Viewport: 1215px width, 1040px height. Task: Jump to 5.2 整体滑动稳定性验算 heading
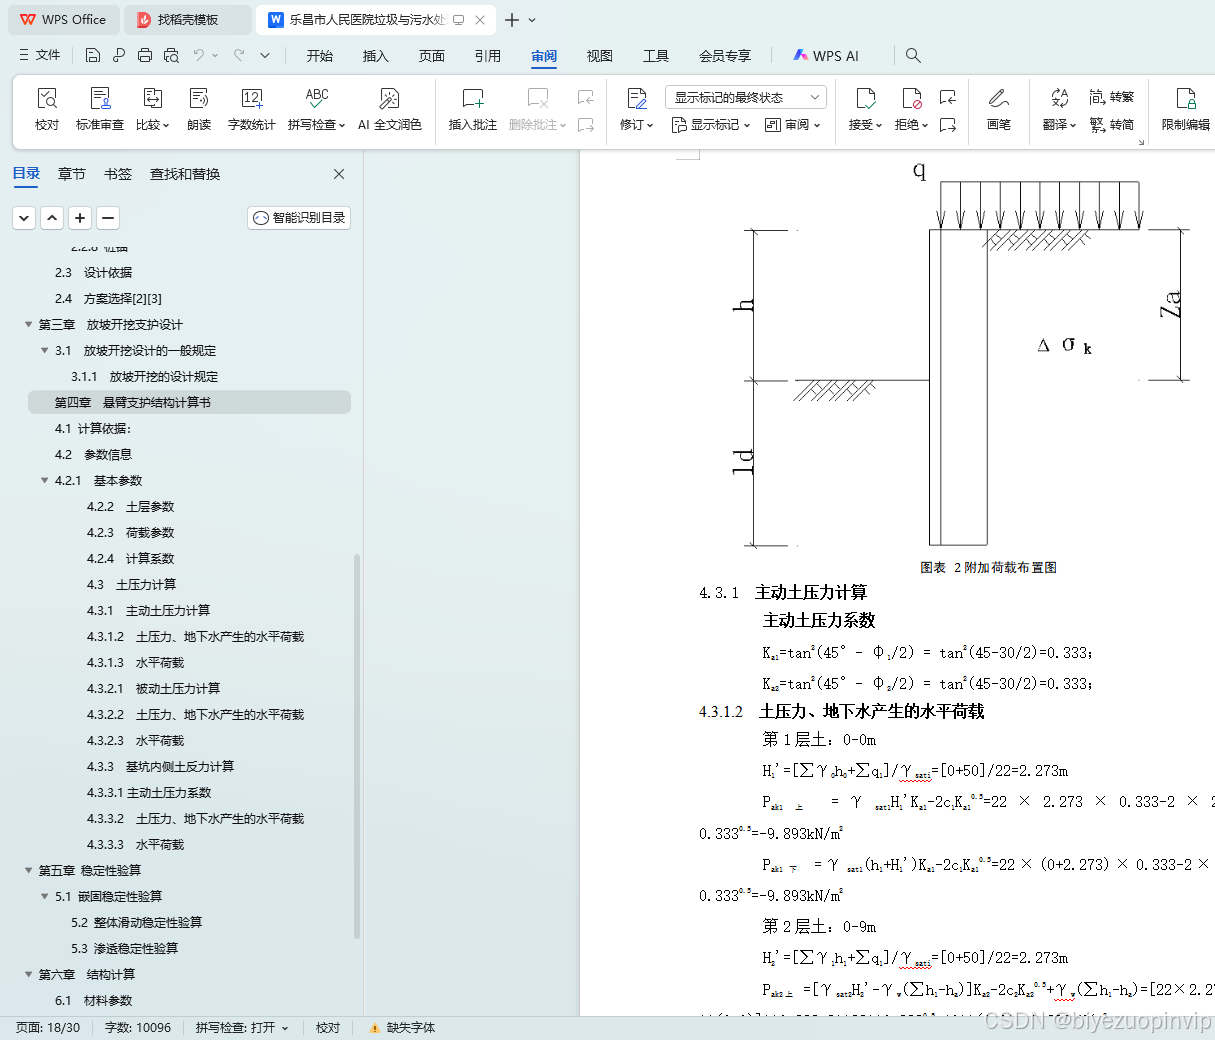136,922
